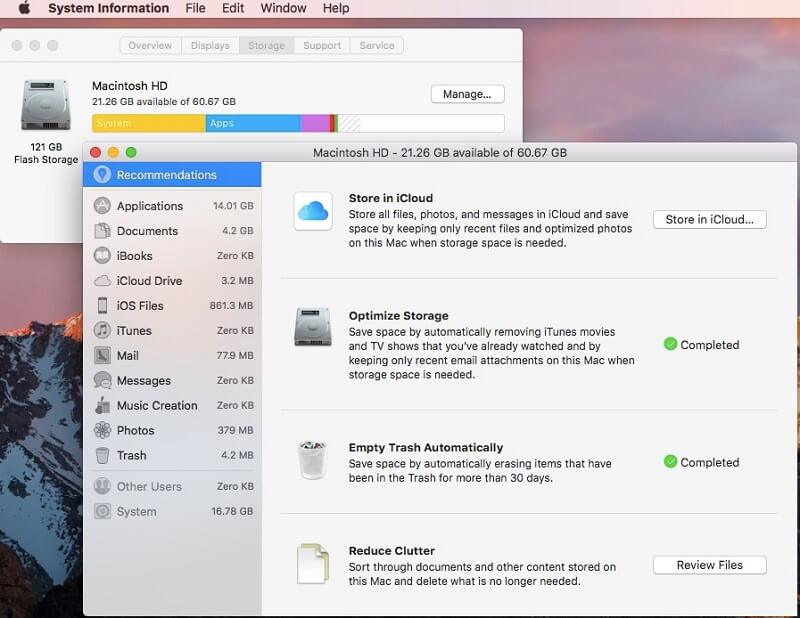
Task: Select iOS Files 861.3 MB row
Action: [172, 306]
